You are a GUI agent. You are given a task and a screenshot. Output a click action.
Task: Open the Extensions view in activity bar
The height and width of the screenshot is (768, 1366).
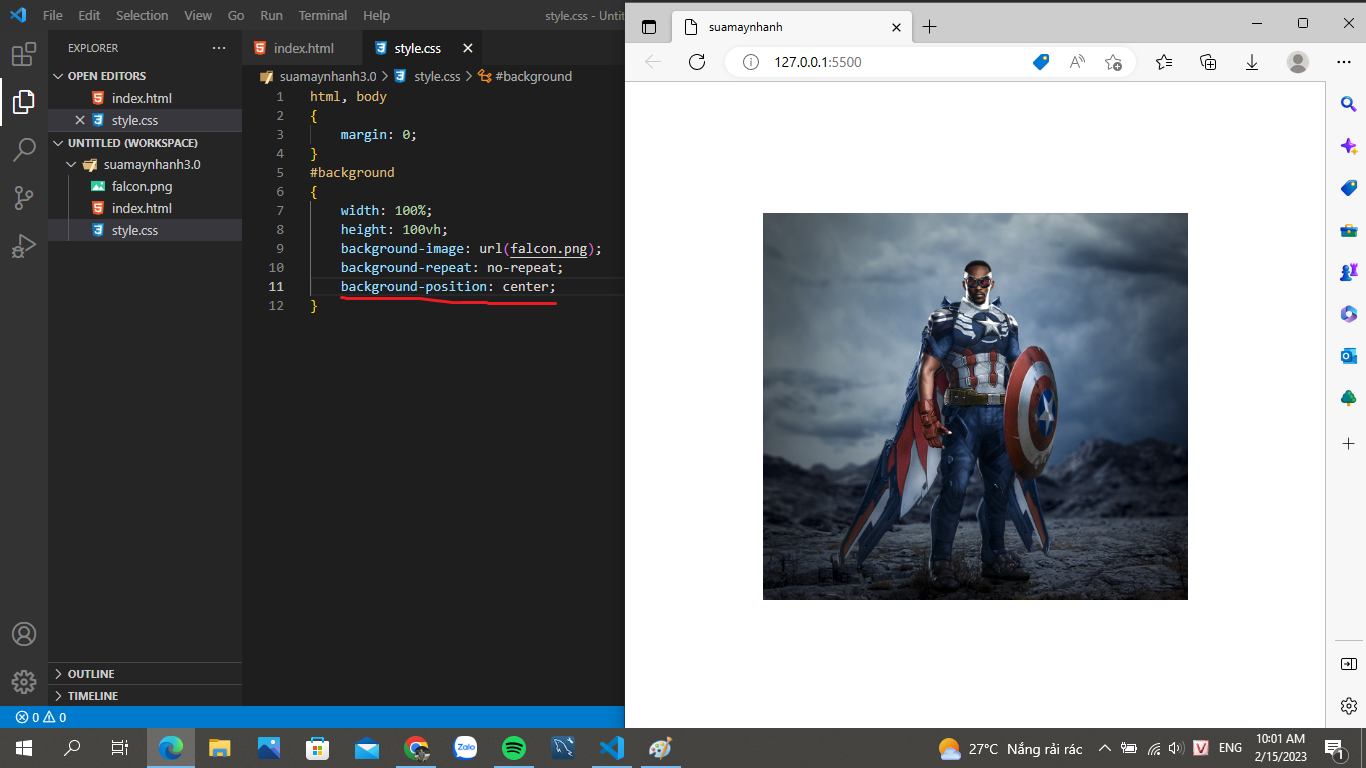pos(24,54)
